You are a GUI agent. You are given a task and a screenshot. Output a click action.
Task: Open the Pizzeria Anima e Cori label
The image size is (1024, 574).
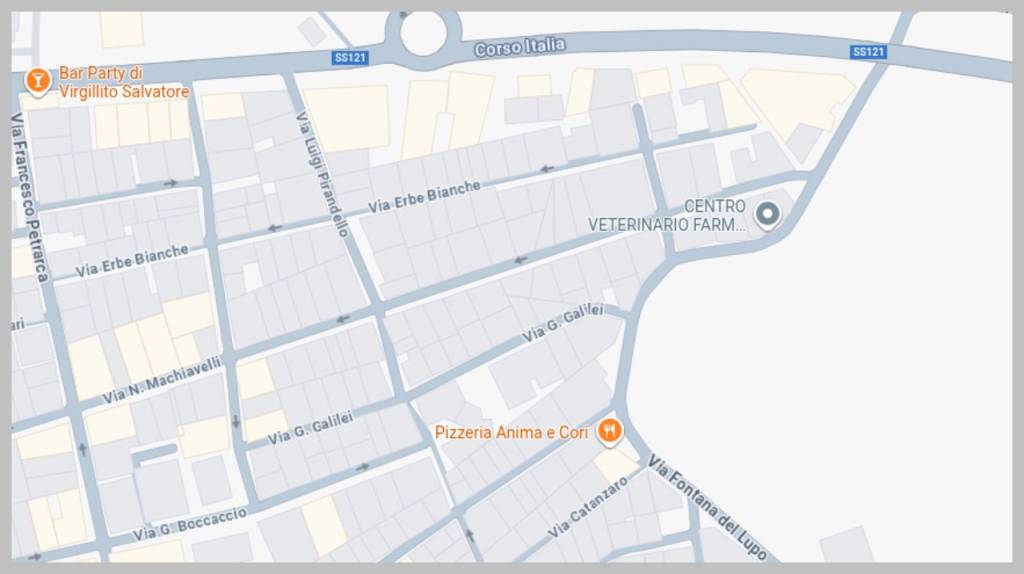pyautogui.click(x=511, y=432)
